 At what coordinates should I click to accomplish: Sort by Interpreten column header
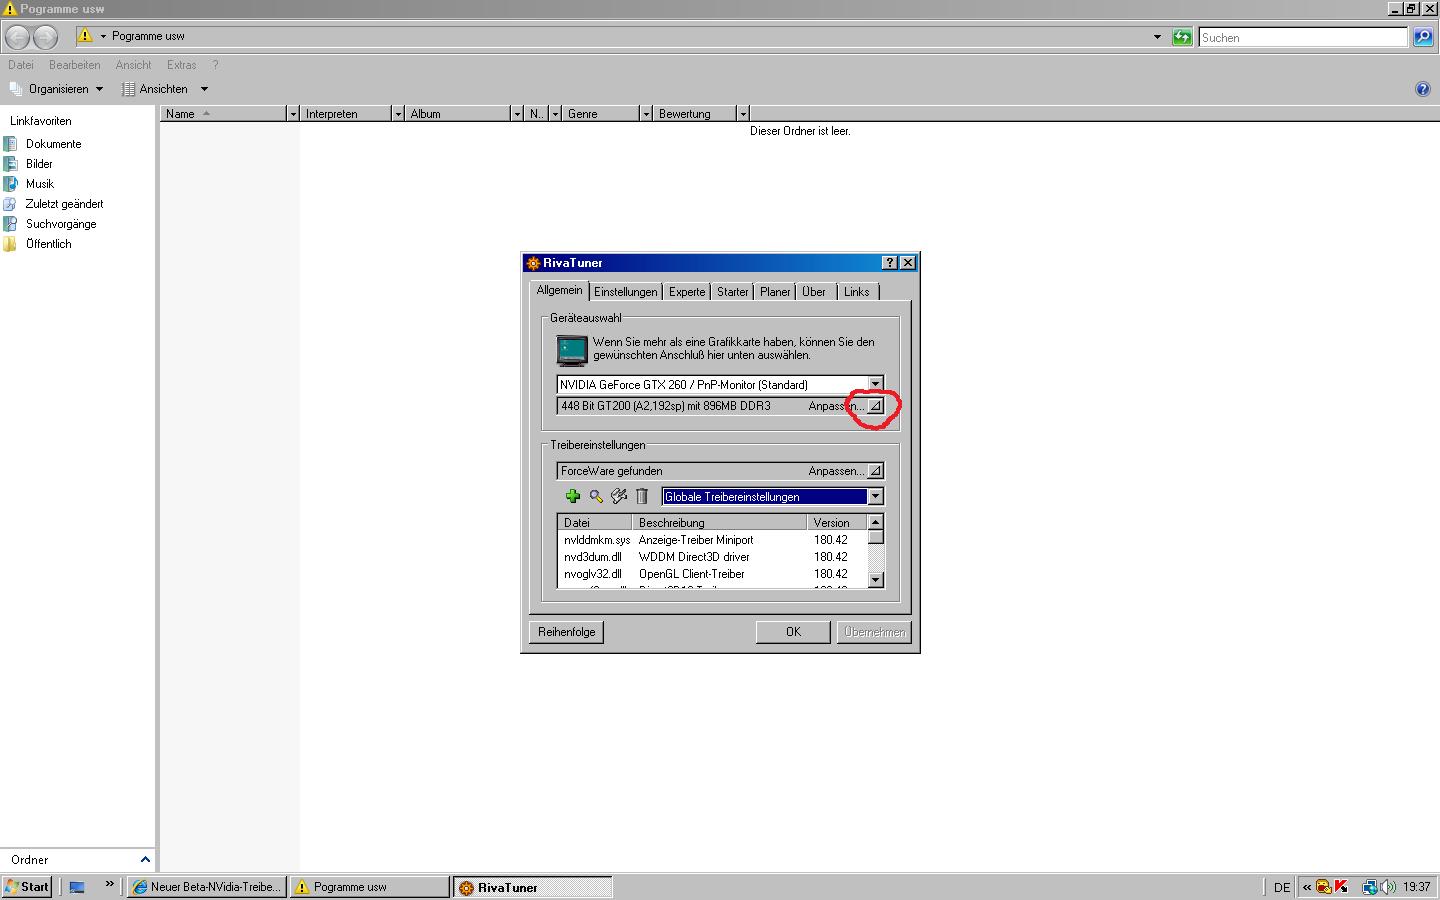click(346, 114)
